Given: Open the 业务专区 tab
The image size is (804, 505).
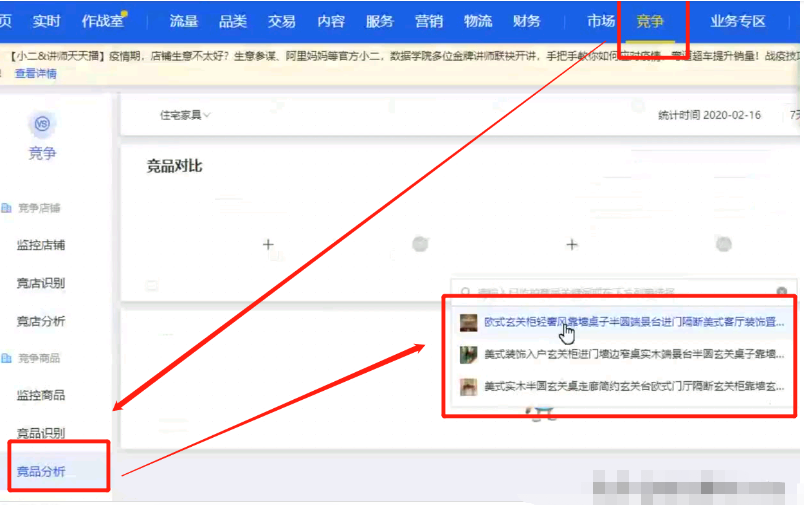Looking at the screenshot, I should (737, 21).
